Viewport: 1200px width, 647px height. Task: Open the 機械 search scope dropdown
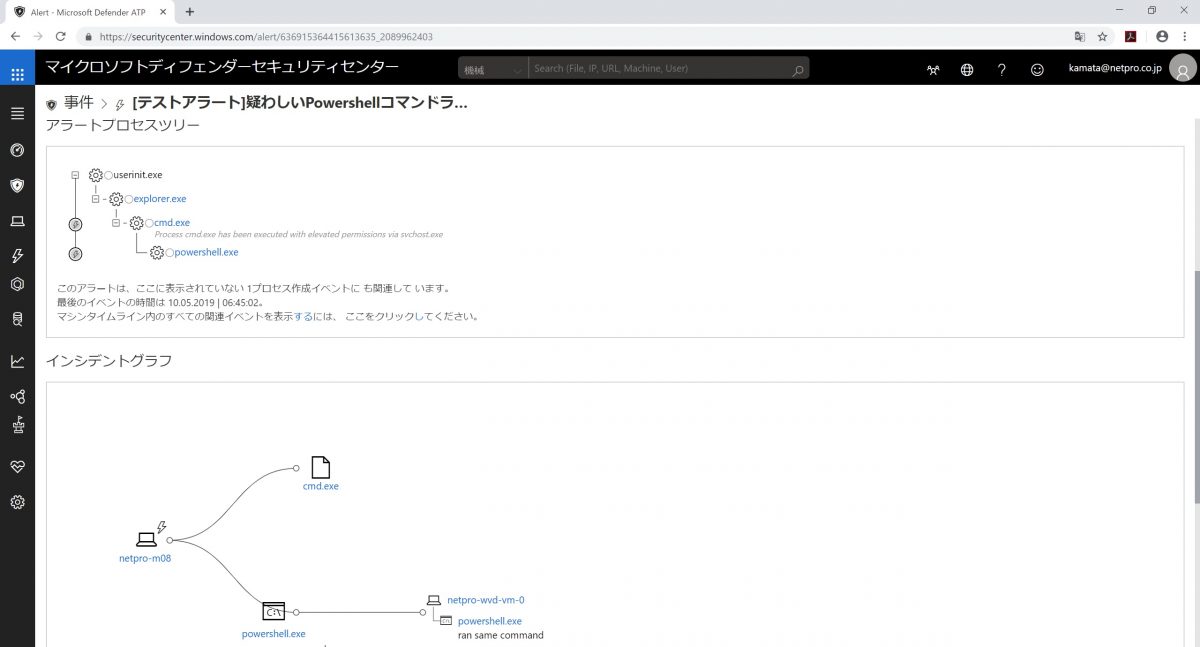492,69
